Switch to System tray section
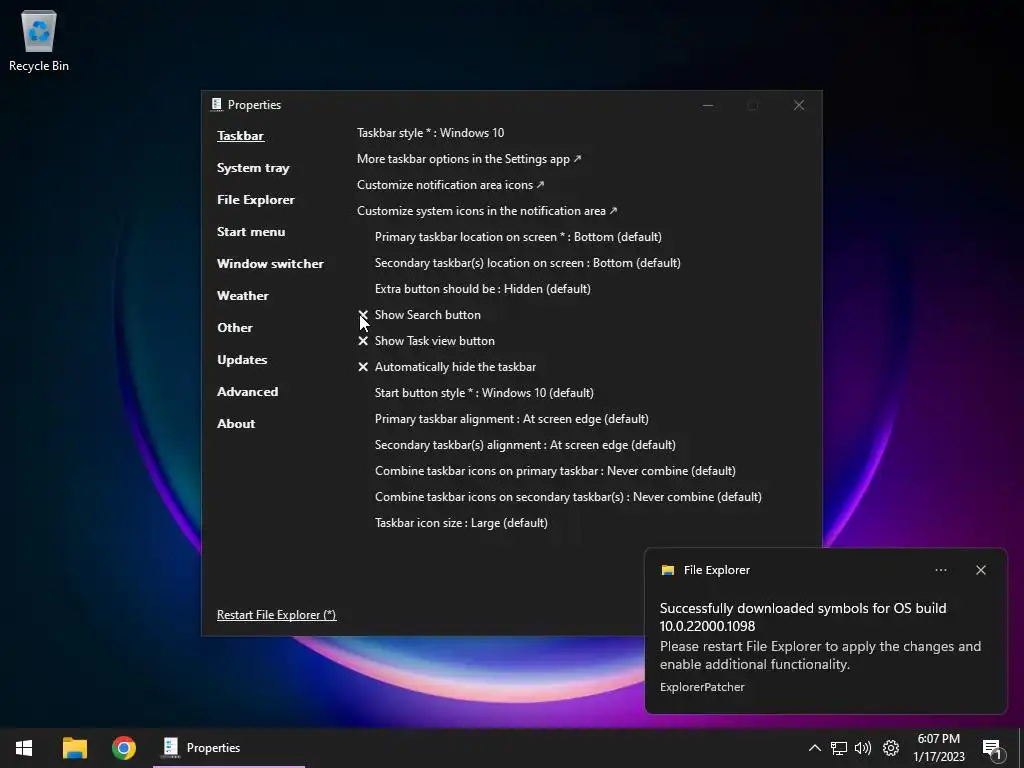1024x768 pixels. pyautogui.click(x=253, y=168)
